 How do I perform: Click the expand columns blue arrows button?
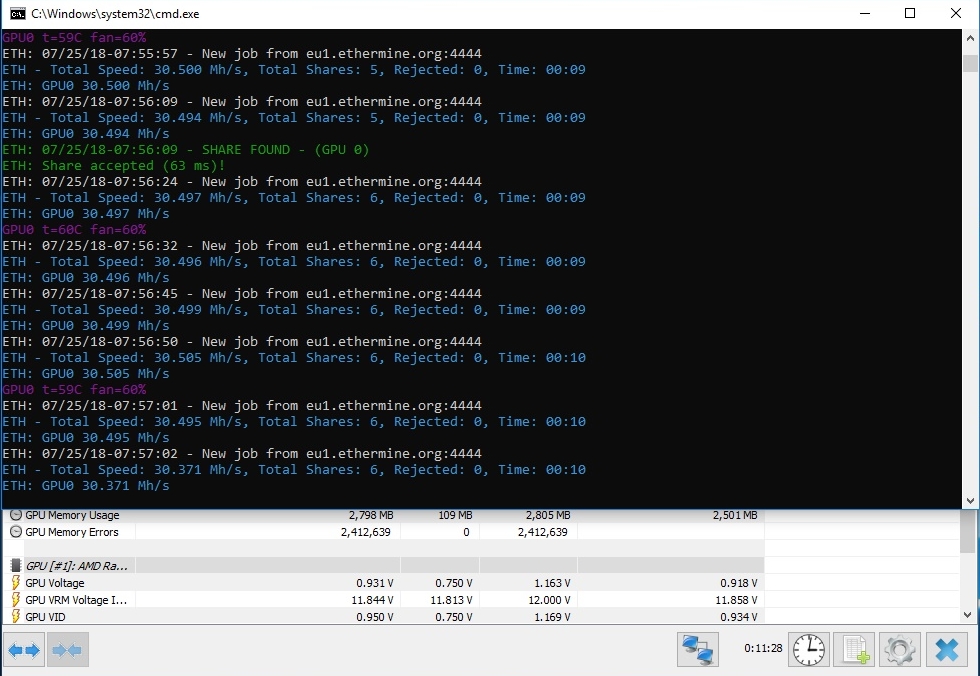point(24,650)
